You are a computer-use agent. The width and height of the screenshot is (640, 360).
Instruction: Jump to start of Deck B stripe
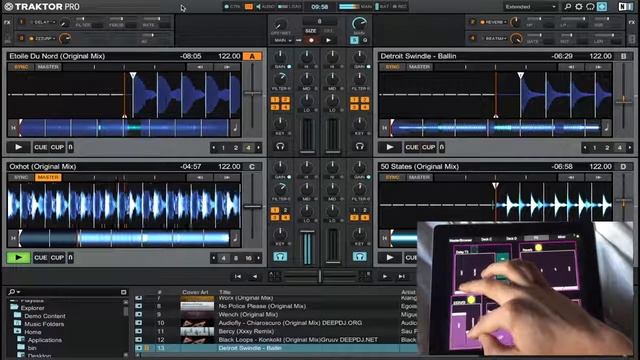coord(384,128)
